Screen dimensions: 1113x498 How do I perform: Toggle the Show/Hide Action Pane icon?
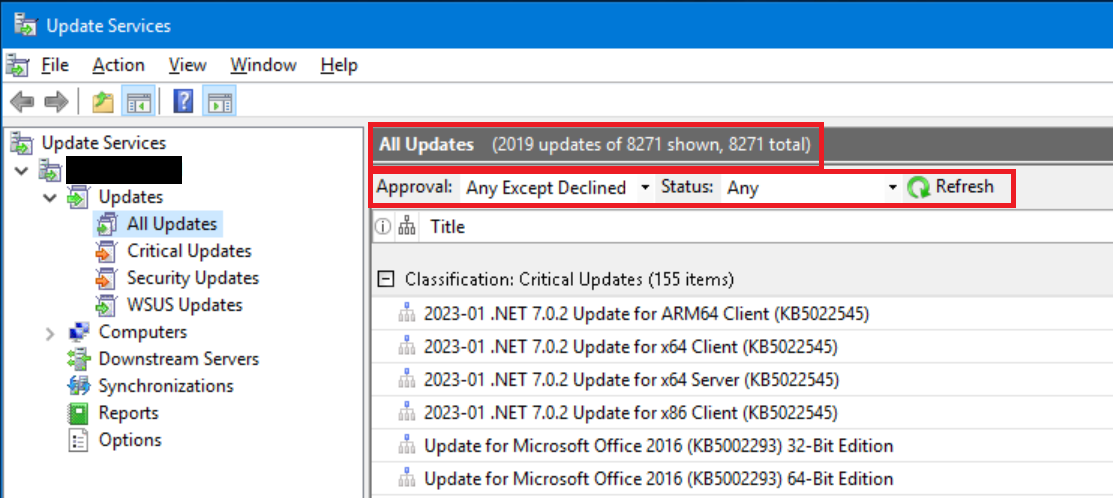tap(219, 101)
